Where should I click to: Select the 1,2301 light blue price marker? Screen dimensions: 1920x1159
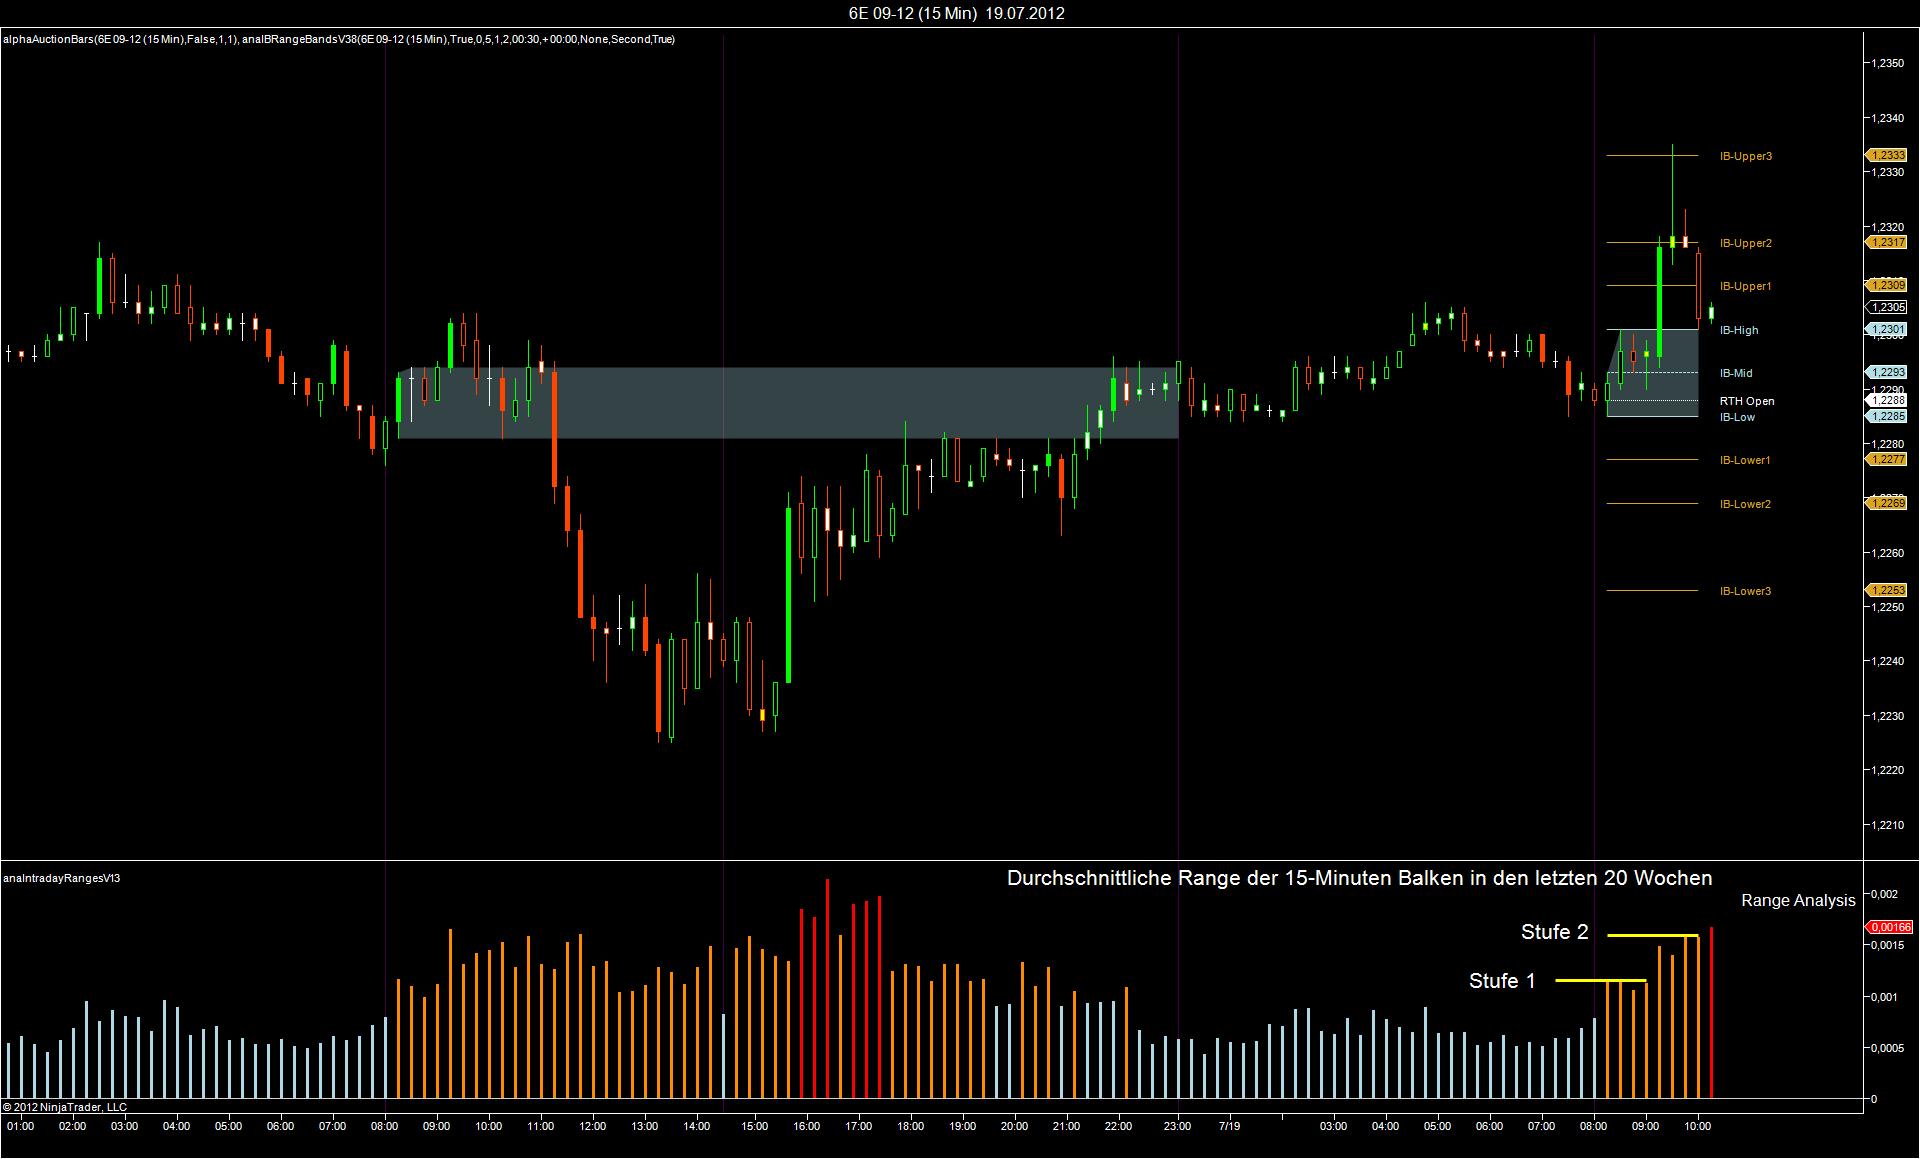[1887, 329]
